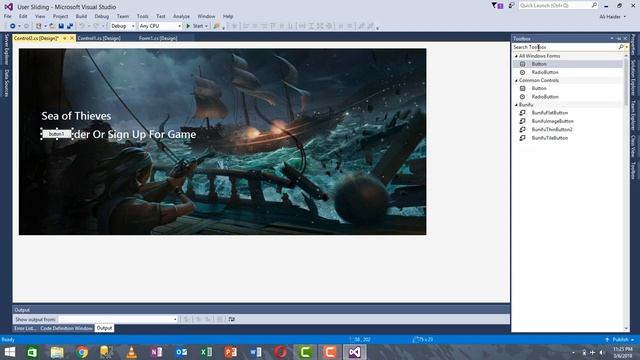The image size is (640, 360).
Task: Open the View menu
Action: point(40,16)
